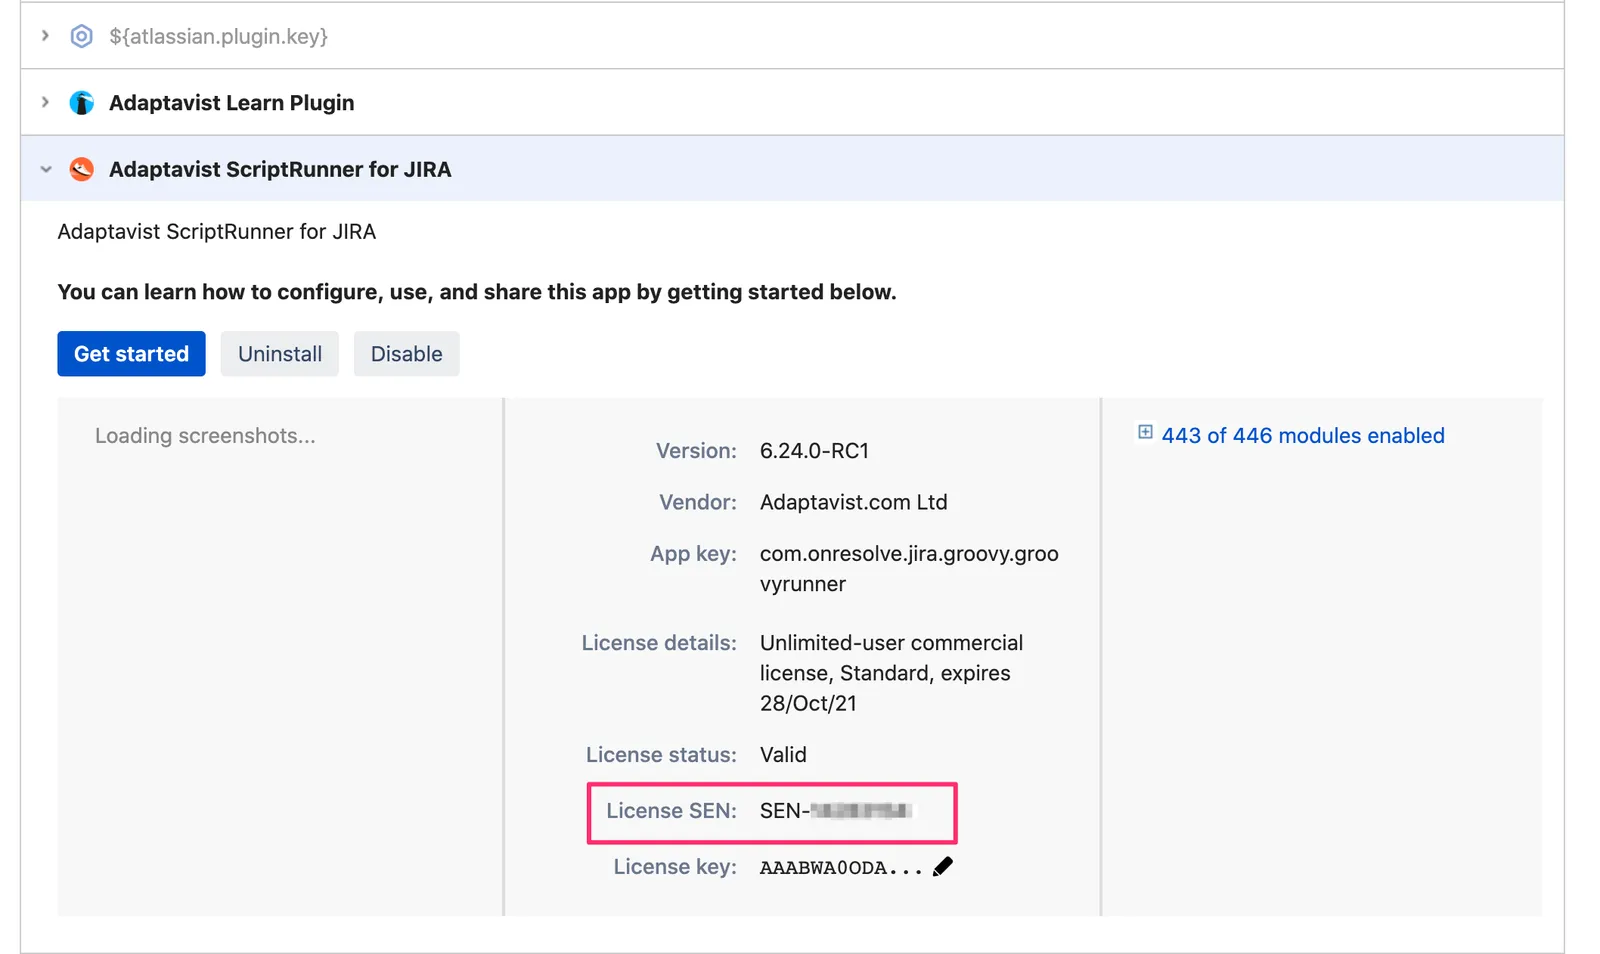Click the License key: label
This screenshot has height=954, width=1600.
[675, 866]
